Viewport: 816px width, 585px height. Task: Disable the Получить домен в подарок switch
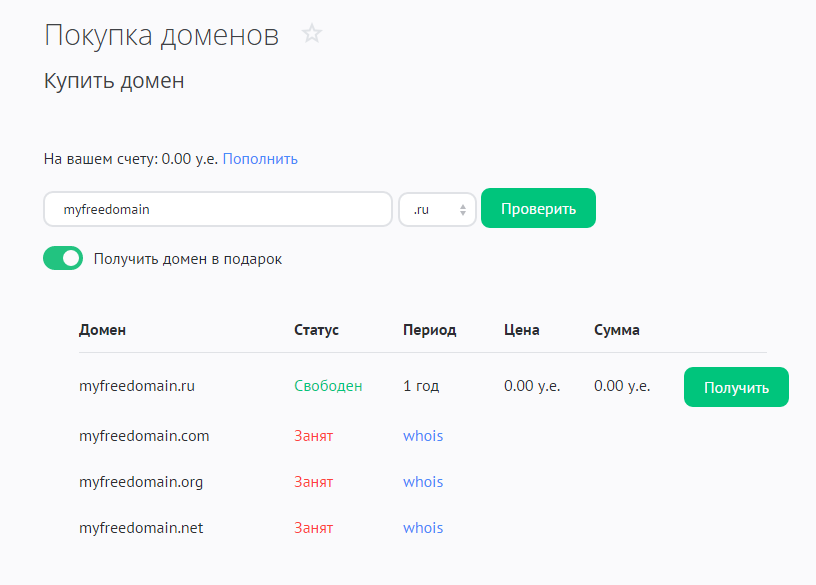pyautogui.click(x=63, y=259)
